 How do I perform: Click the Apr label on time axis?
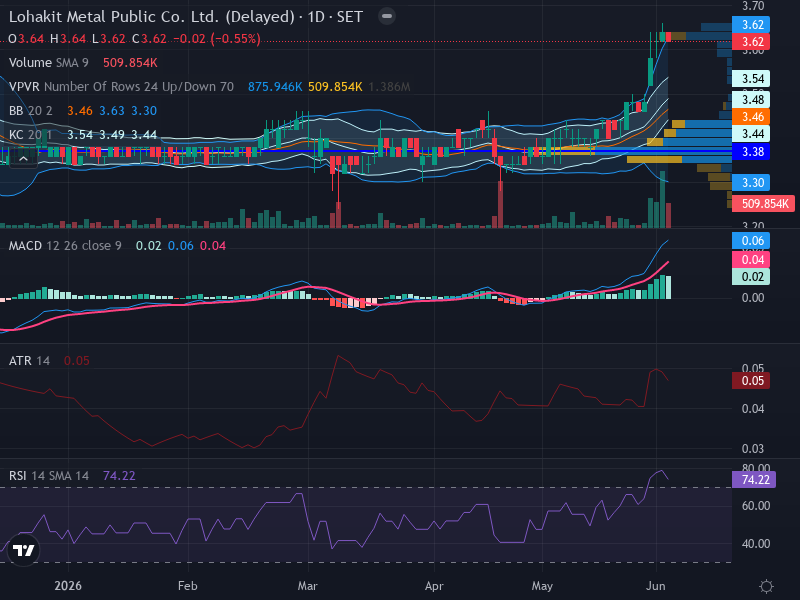434,586
